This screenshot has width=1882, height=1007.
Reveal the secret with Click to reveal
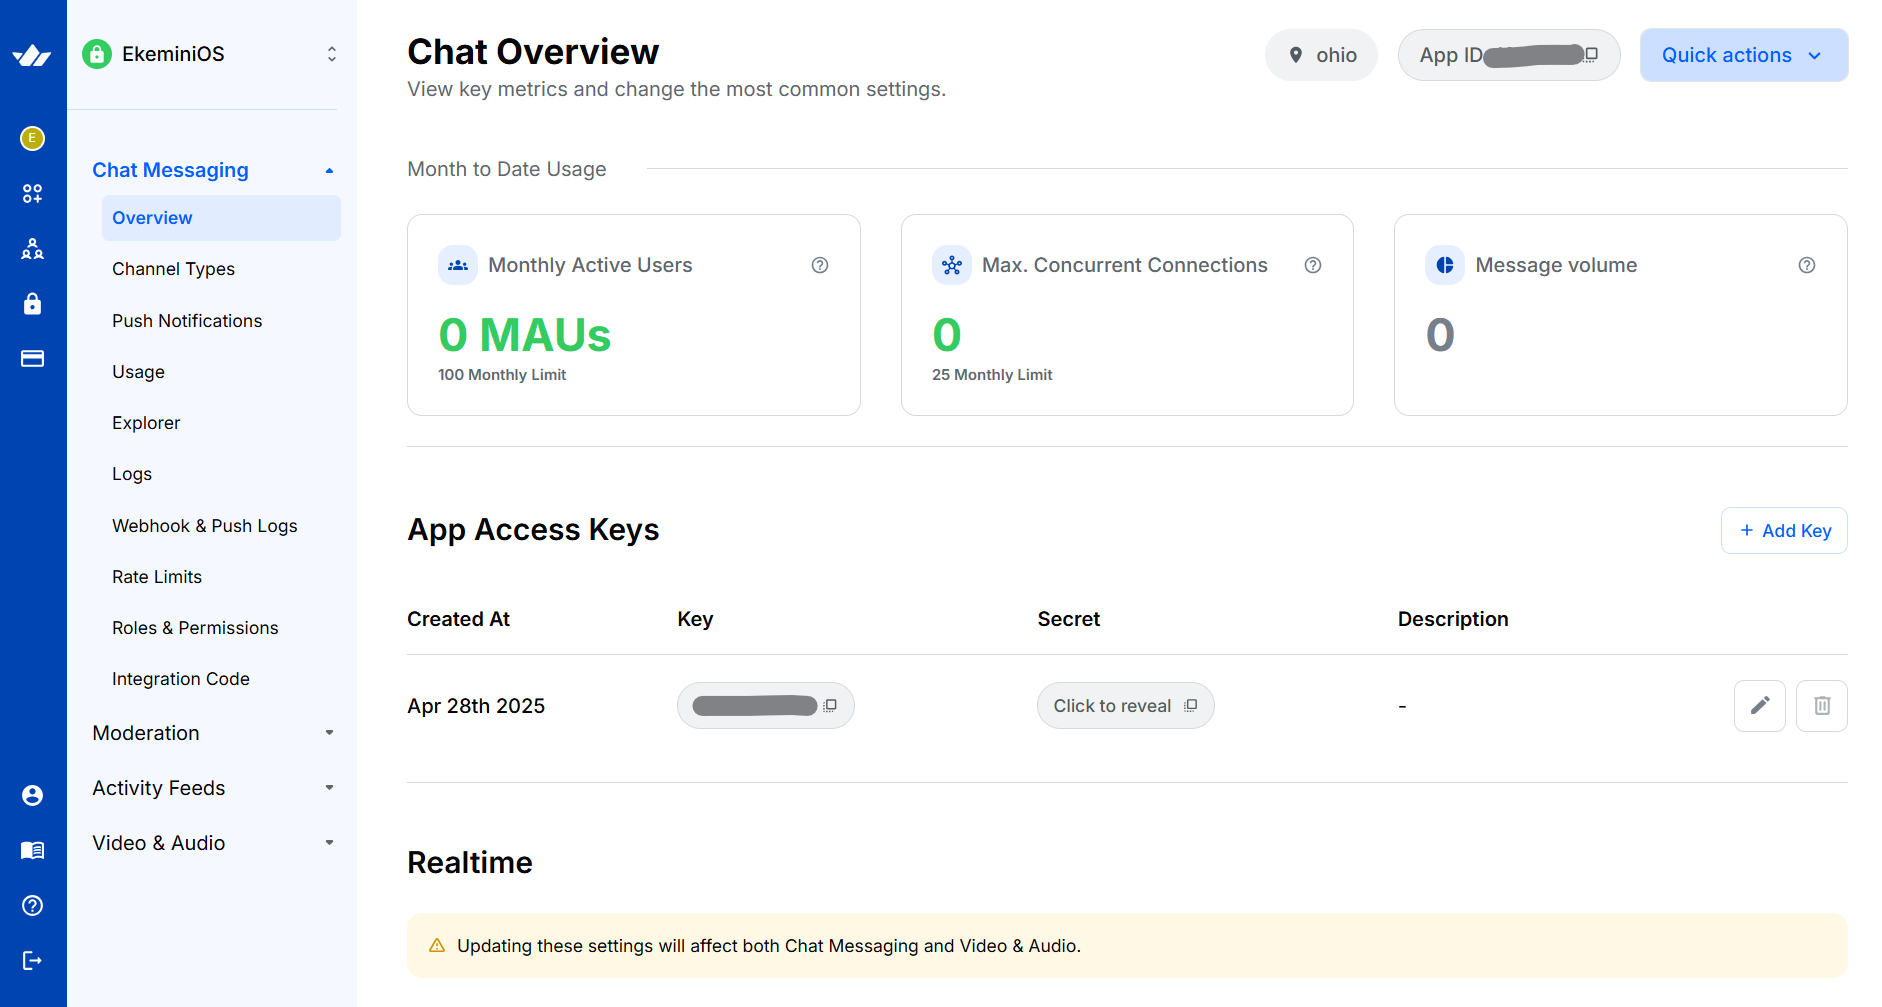click(x=1124, y=706)
